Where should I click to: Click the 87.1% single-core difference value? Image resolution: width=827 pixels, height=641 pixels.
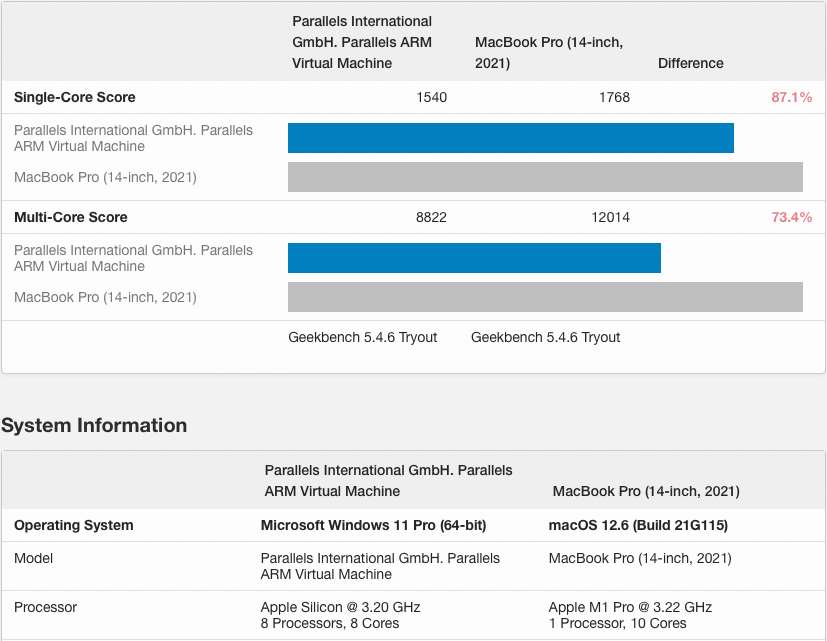791,98
